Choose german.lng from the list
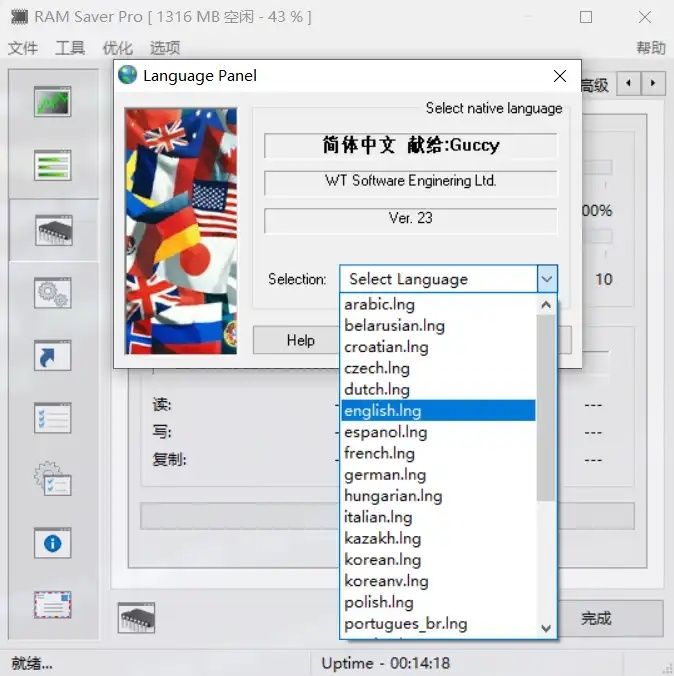 439,475
